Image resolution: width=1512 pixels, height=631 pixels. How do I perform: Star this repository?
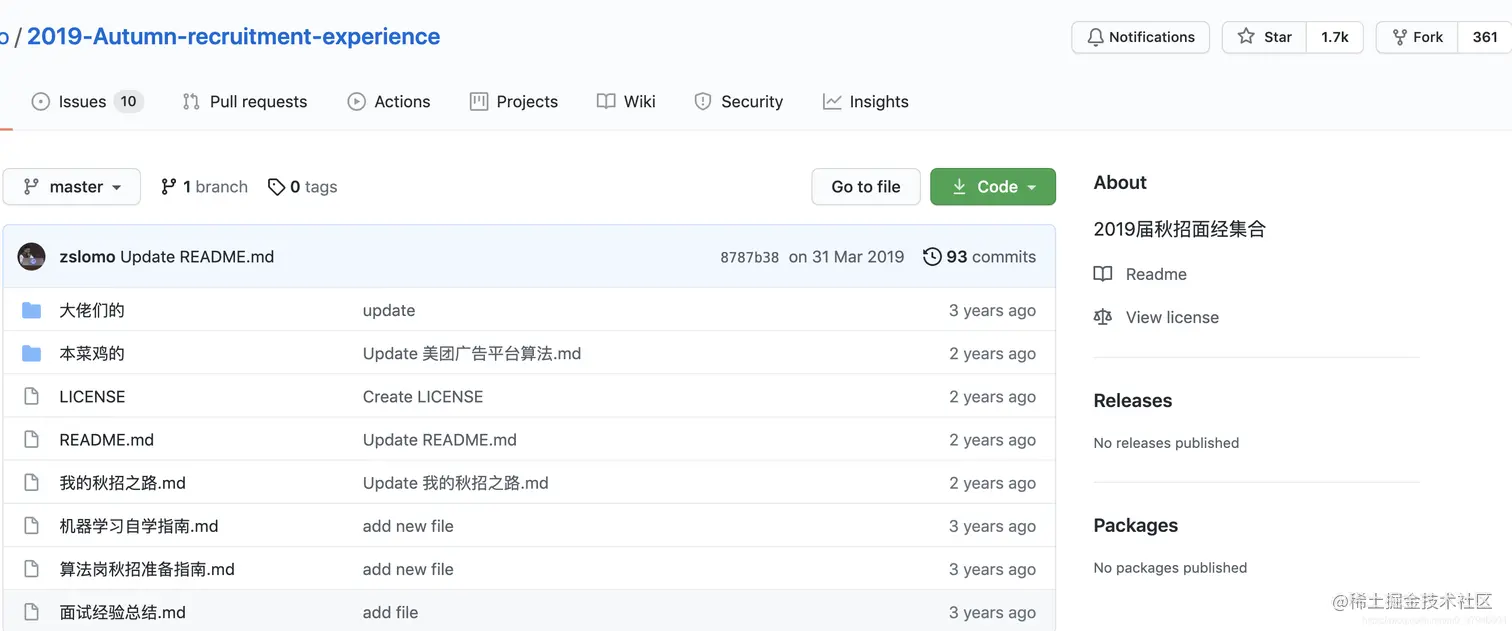[1265, 37]
